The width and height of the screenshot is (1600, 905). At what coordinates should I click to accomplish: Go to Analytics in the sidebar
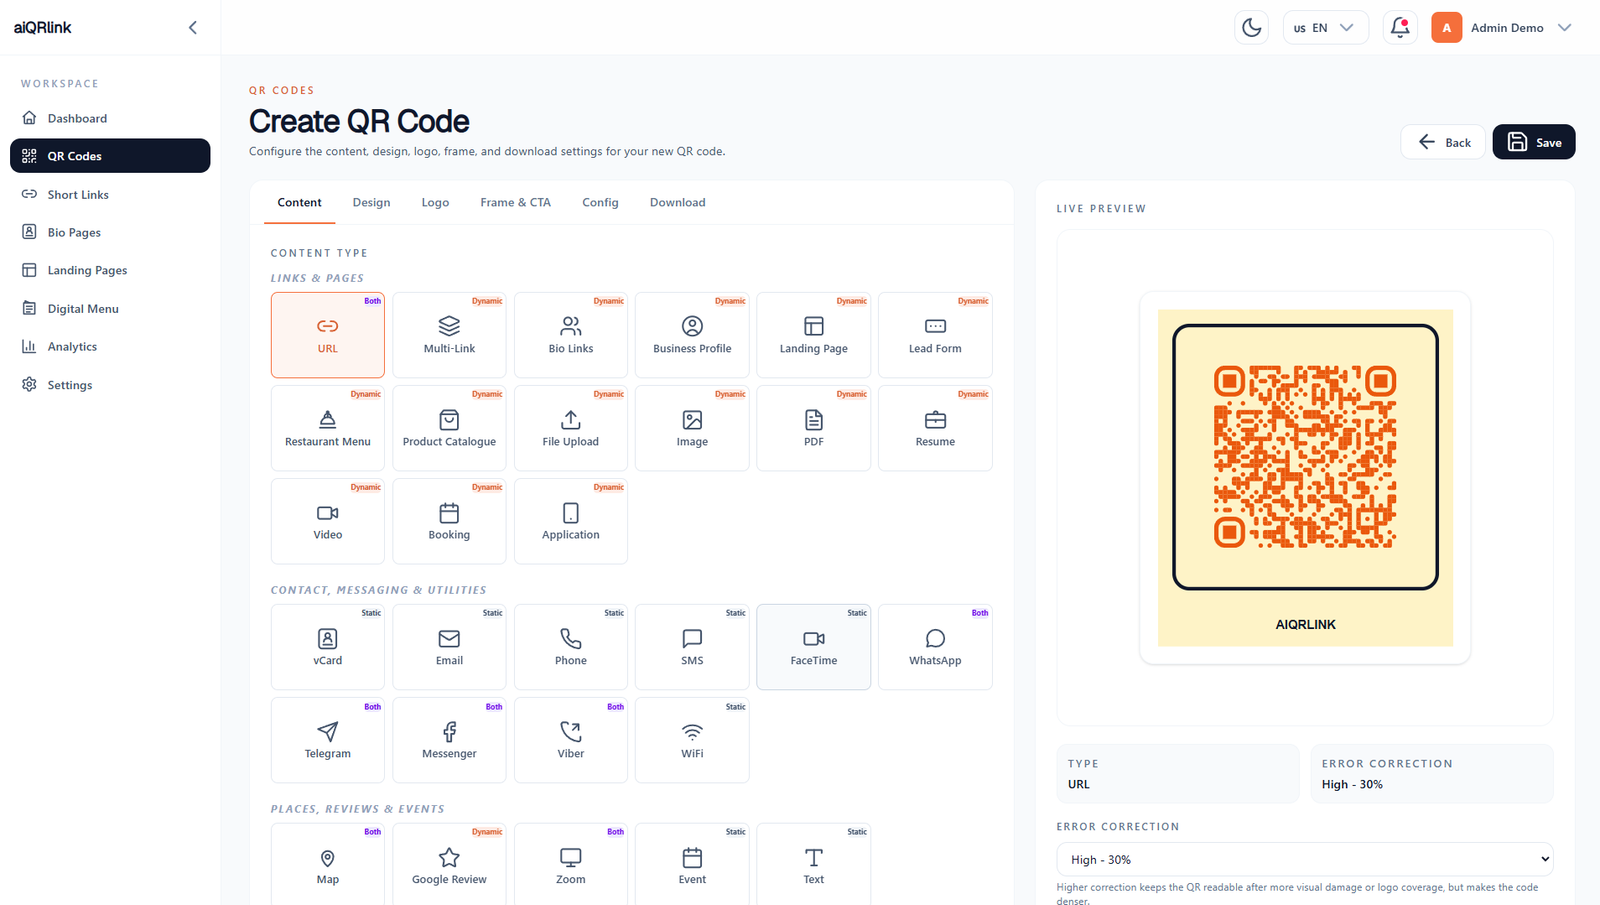[110, 346]
